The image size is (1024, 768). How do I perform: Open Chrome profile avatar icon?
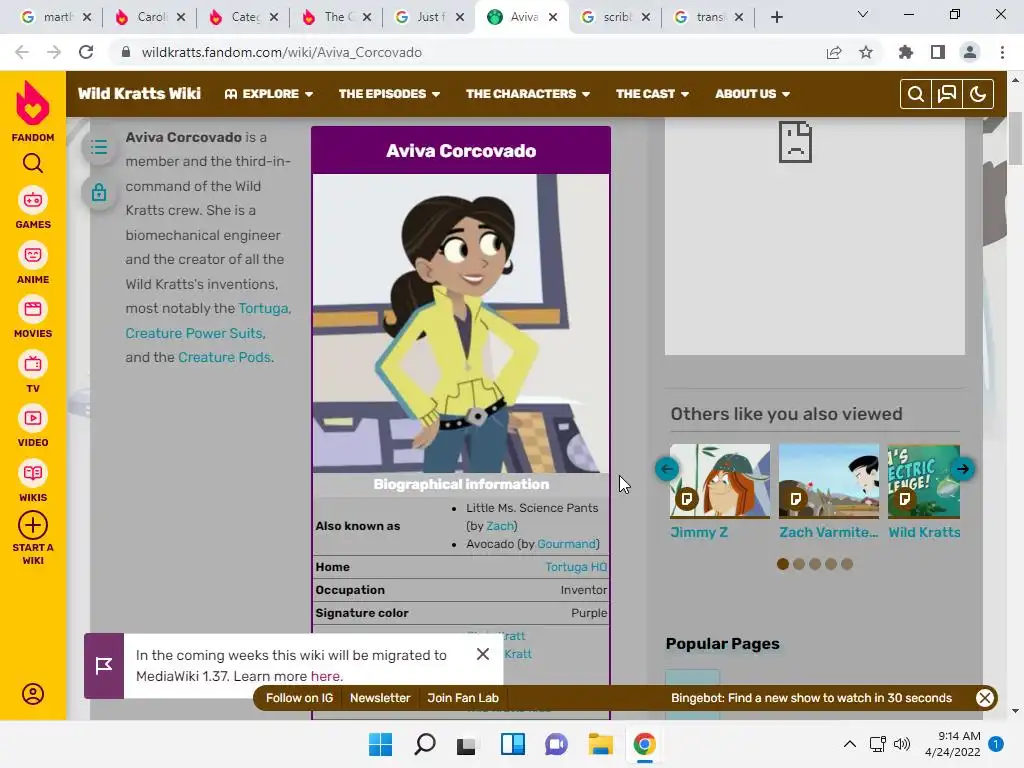coord(970,52)
